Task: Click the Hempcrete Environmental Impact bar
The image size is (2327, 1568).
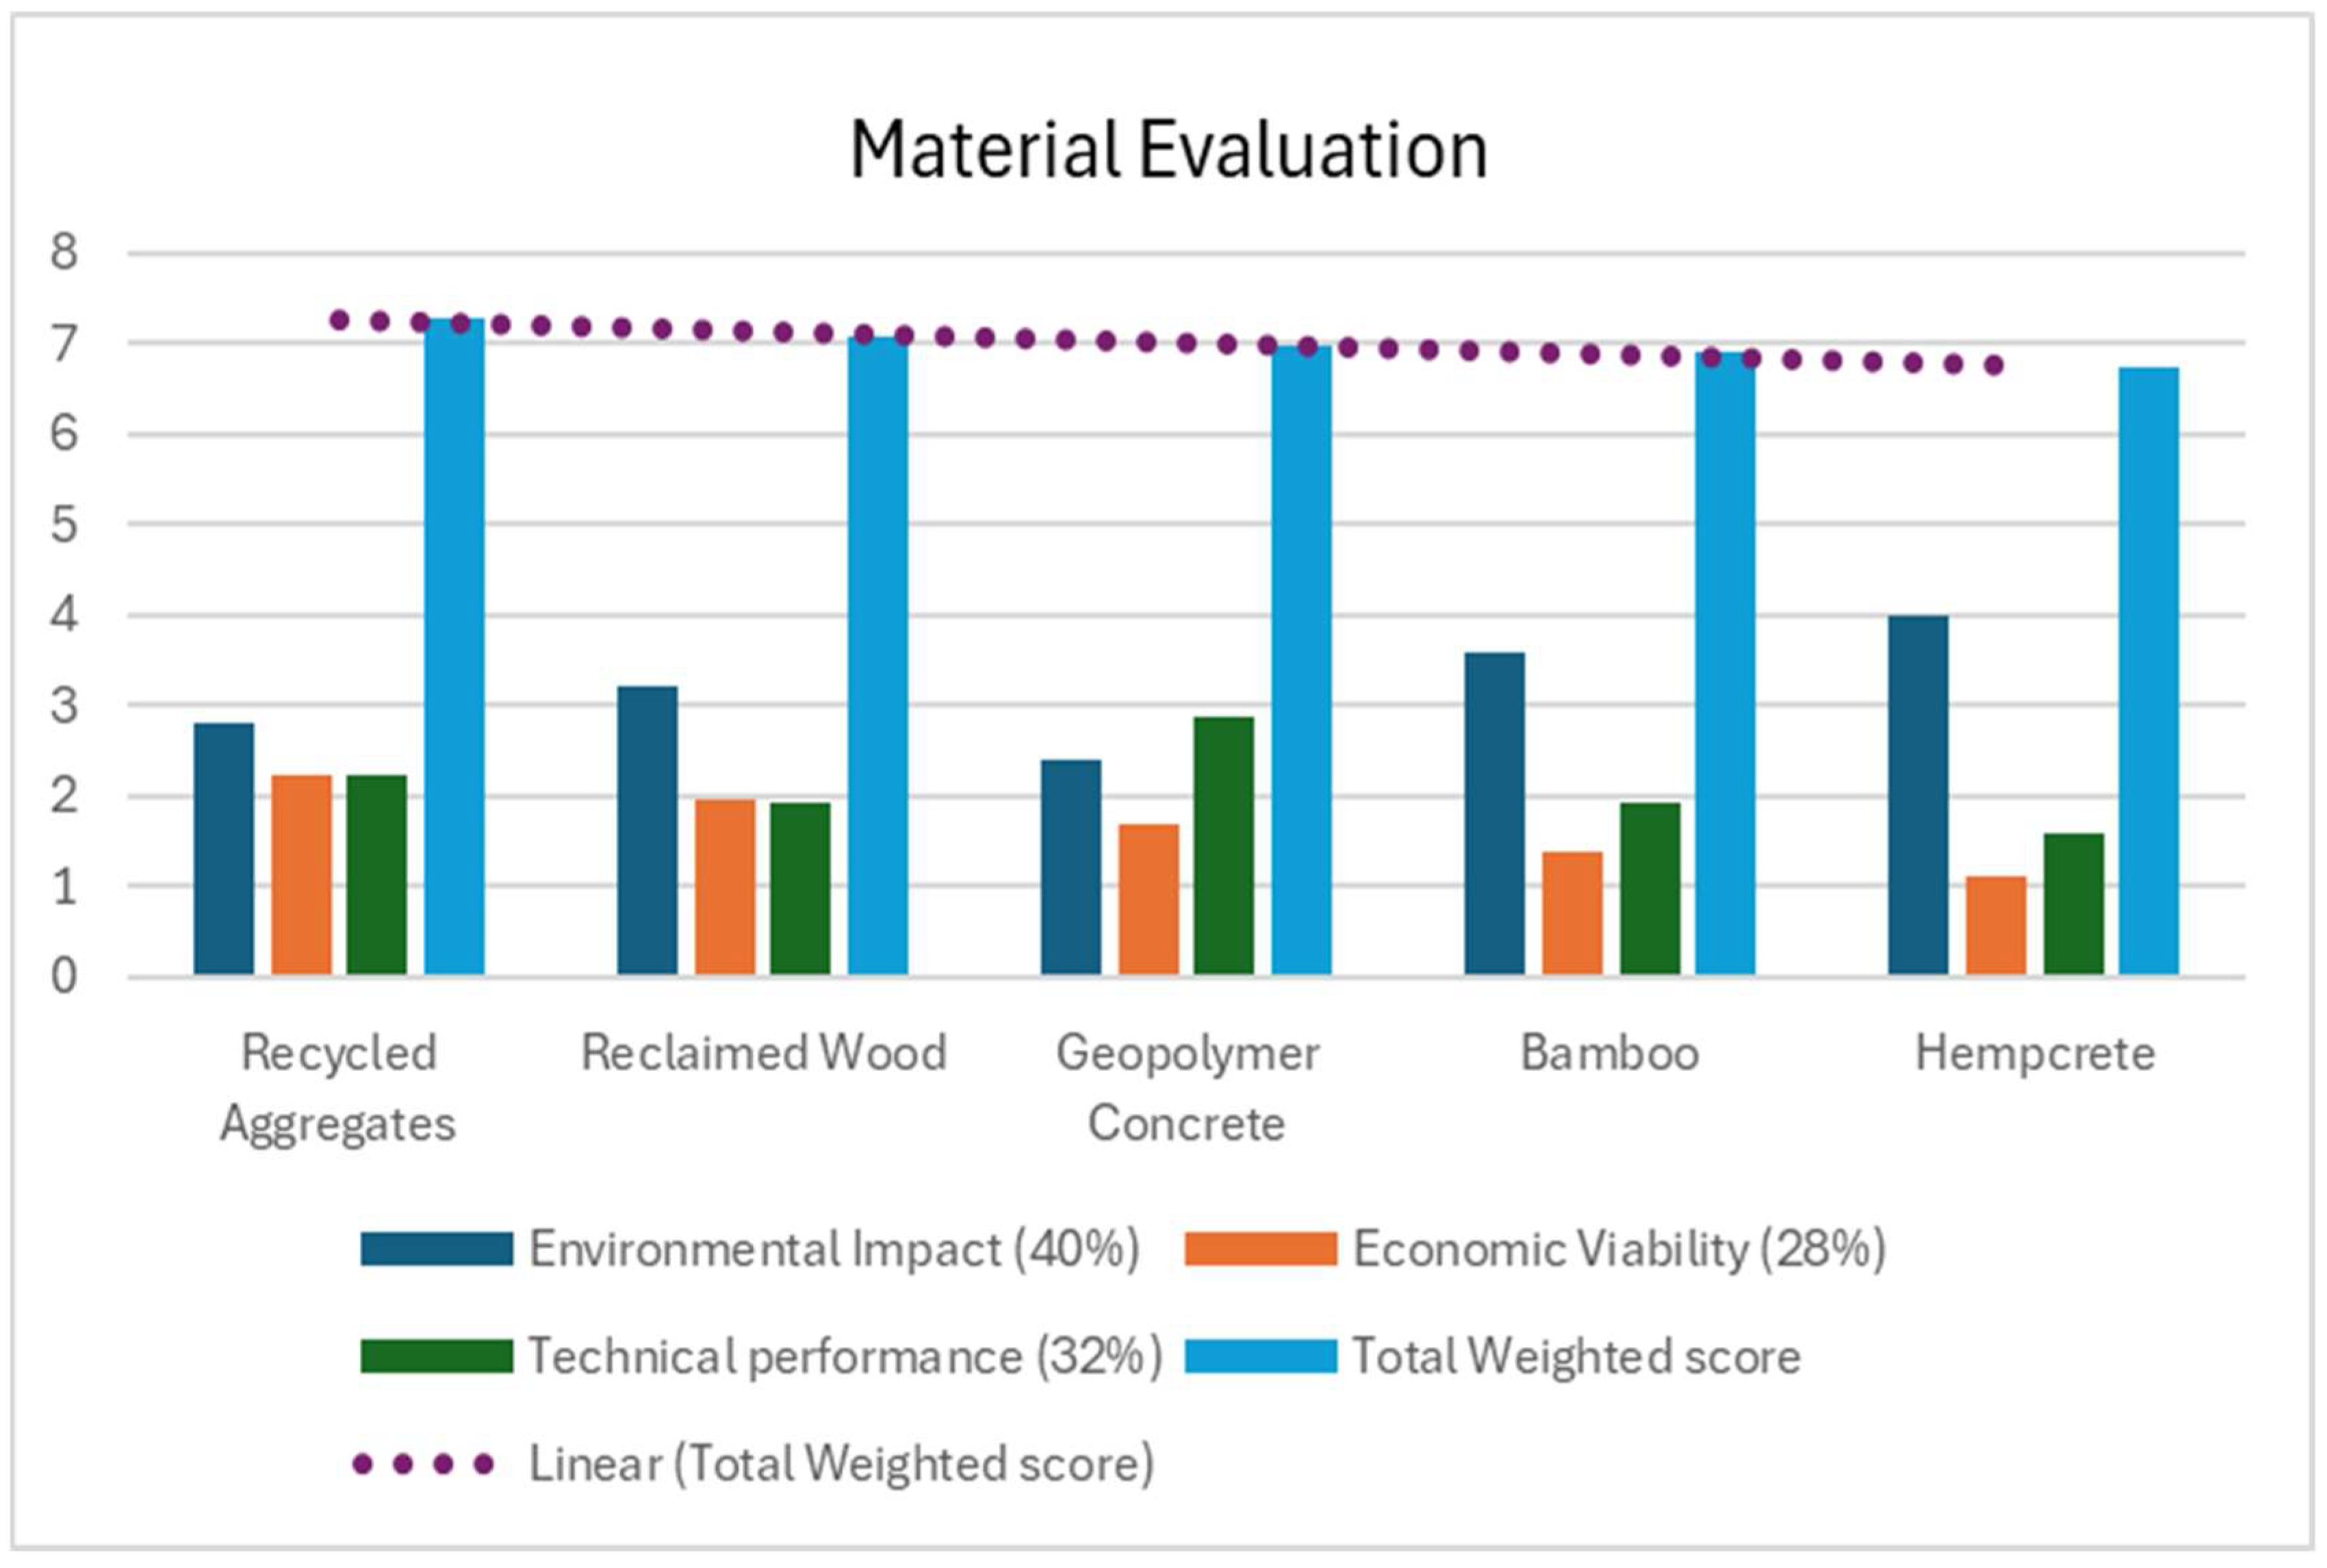Action: pyautogui.click(x=1917, y=795)
